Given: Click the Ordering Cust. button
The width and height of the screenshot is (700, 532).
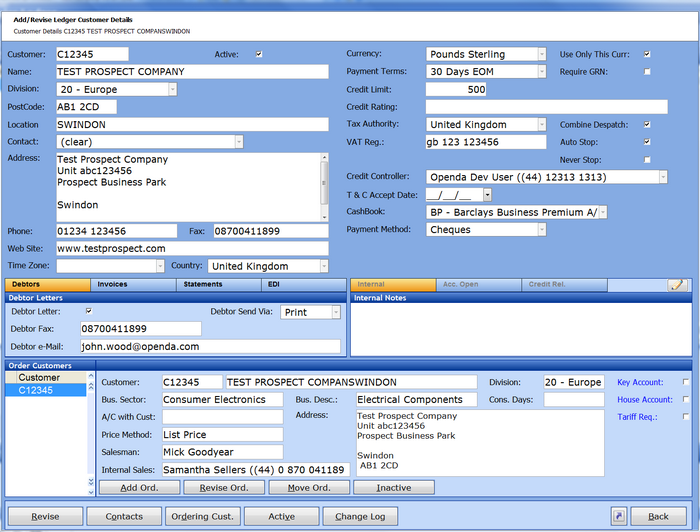Looking at the screenshot, I should tap(203, 516).
